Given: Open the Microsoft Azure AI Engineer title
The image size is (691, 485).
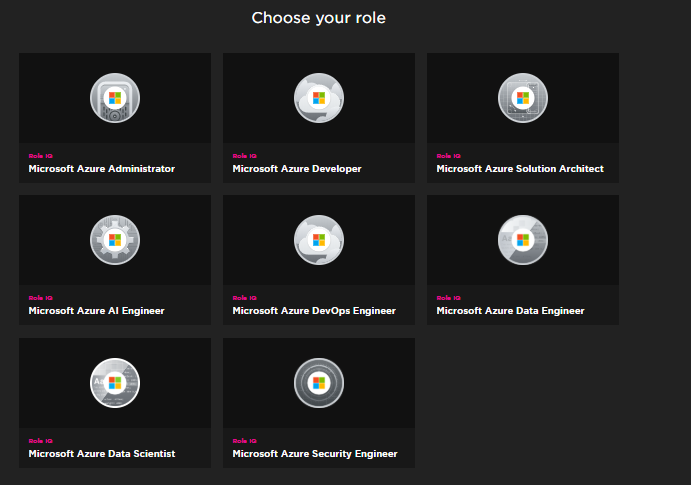Looking at the screenshot, I should (x=96, y=311).
